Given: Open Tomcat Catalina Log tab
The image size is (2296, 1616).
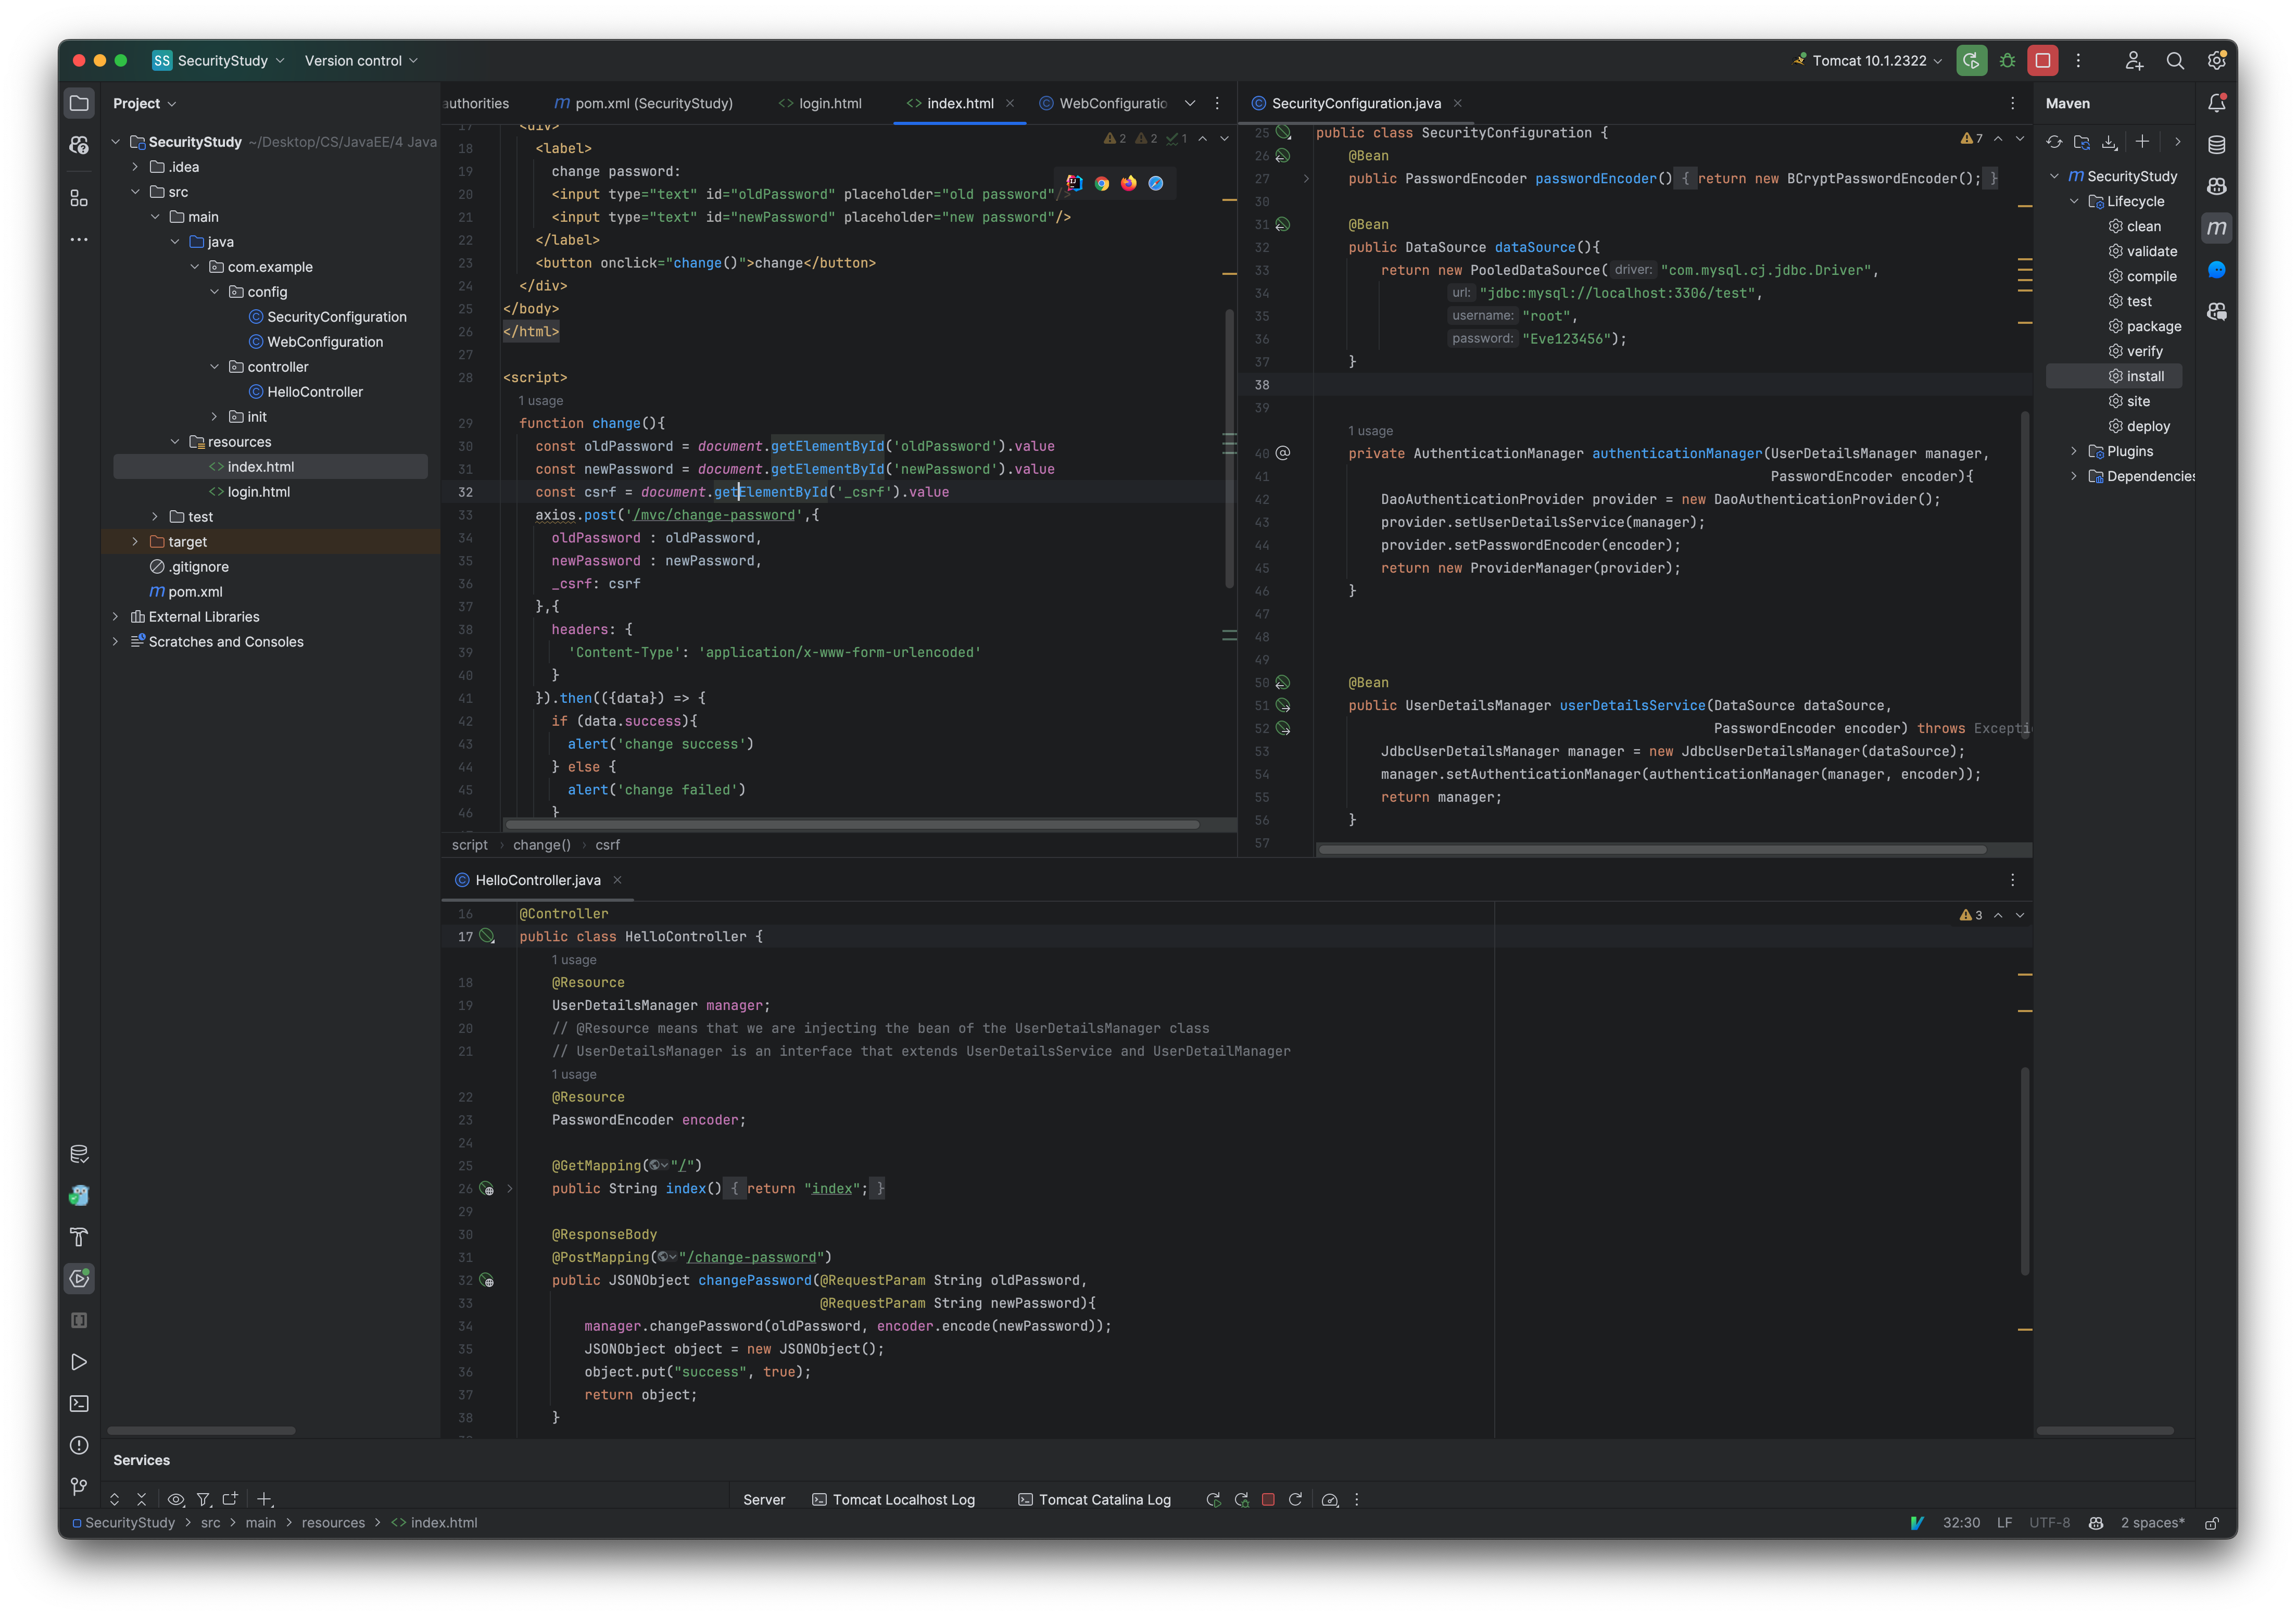Looking at the screenshot, I should point(1104,1500).
